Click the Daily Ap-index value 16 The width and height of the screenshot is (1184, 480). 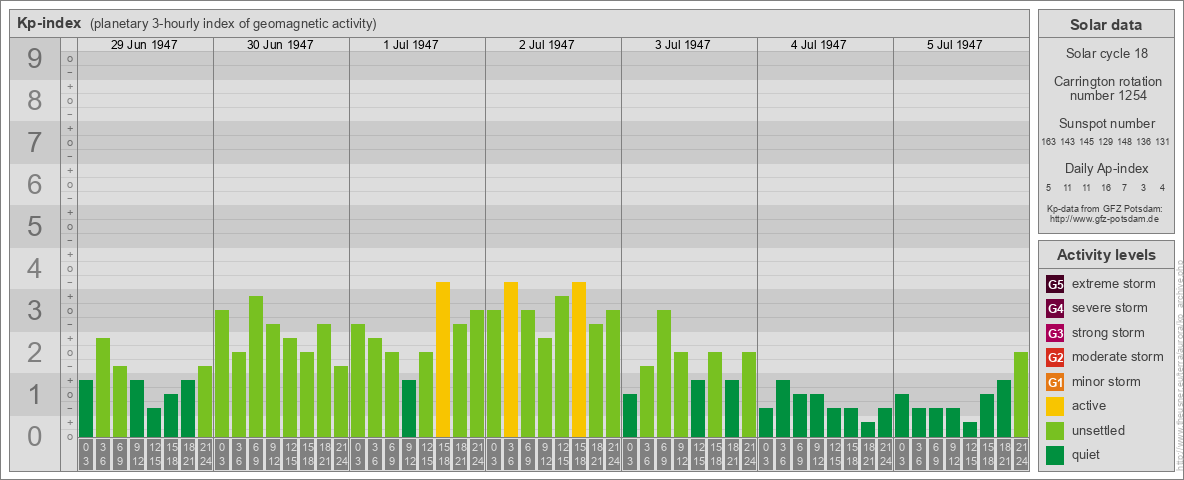point(1105,187)
